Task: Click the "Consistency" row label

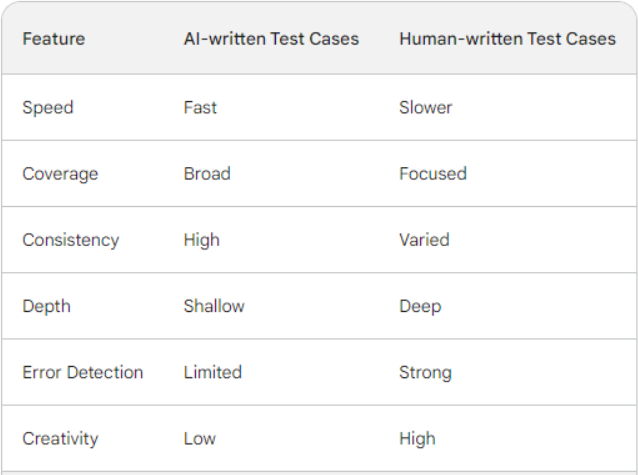Action: [x=70, y=240]
